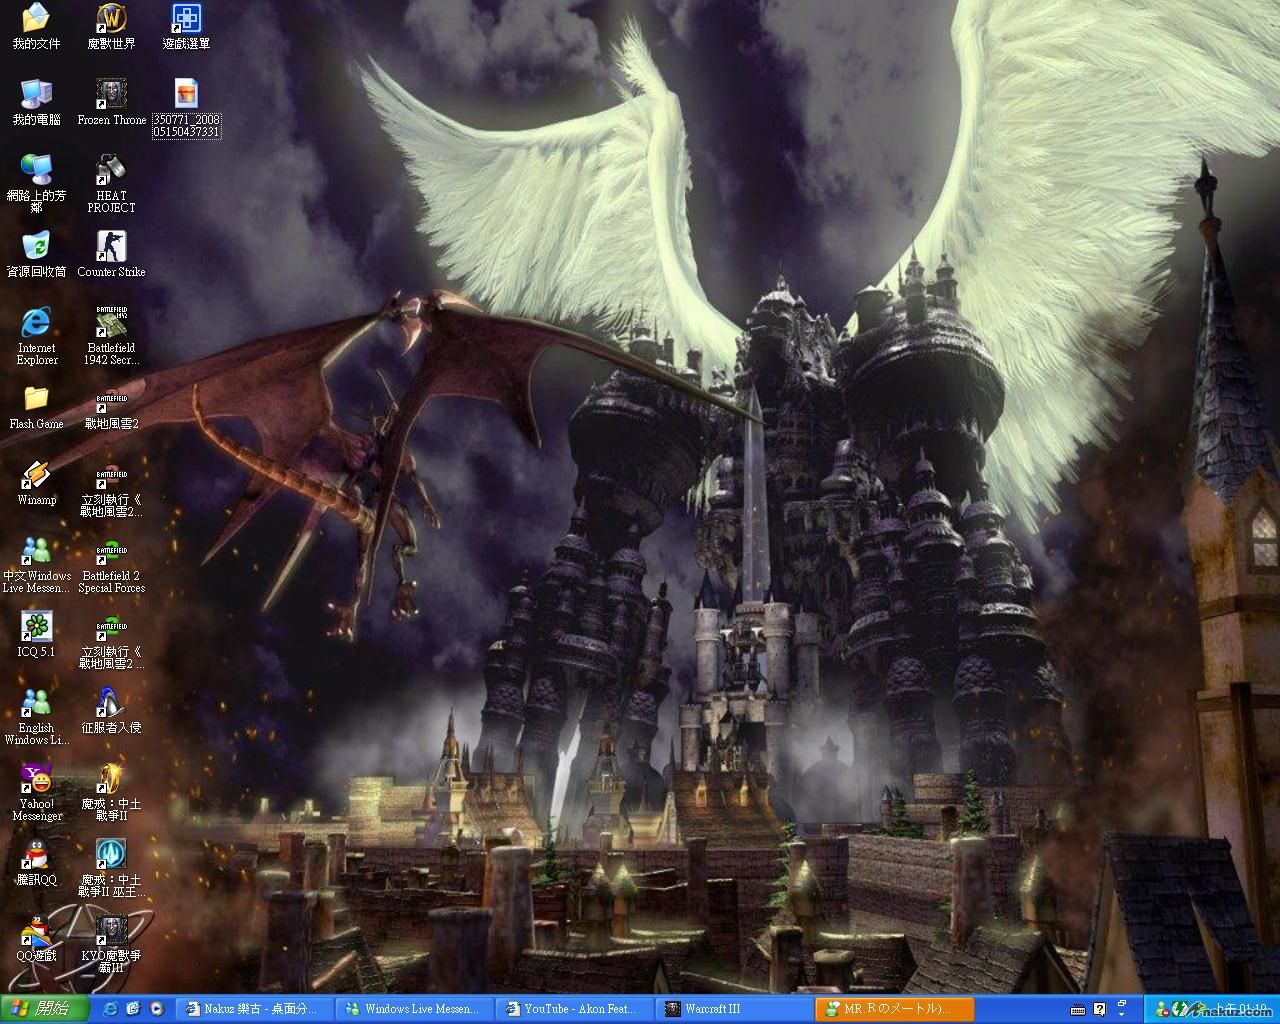Open the 遊戲選單 shortcut

pos(186,27)
